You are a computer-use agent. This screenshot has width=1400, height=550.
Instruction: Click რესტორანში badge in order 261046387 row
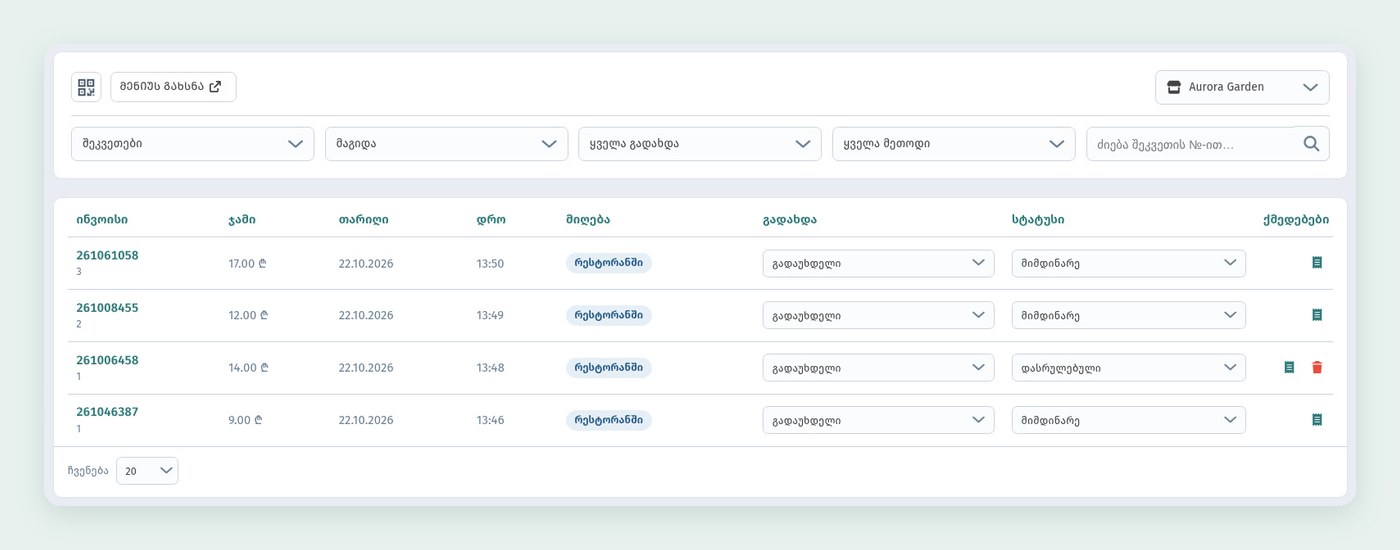click(609, 420)
